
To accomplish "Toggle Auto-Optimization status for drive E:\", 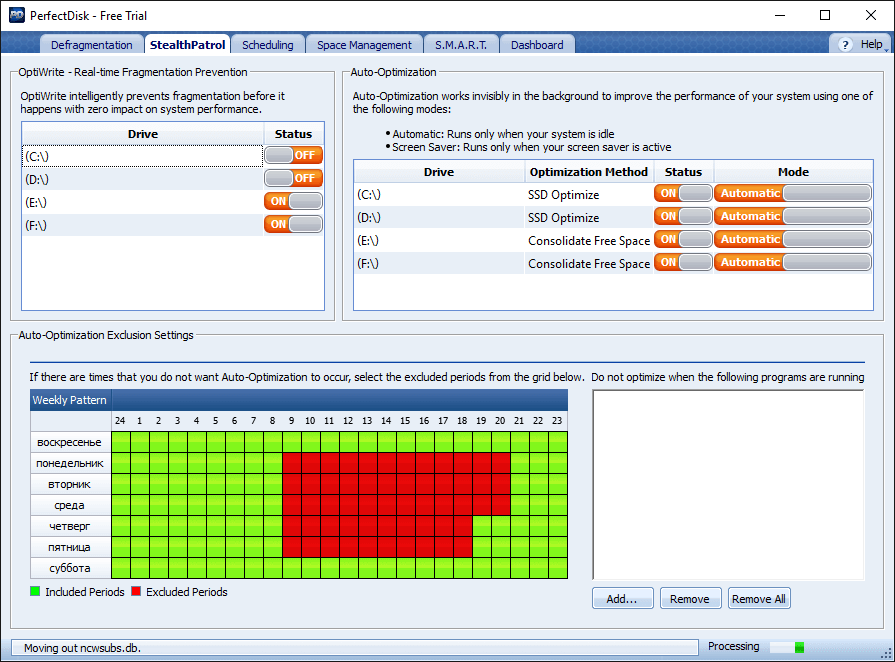I will coord(683,239).
